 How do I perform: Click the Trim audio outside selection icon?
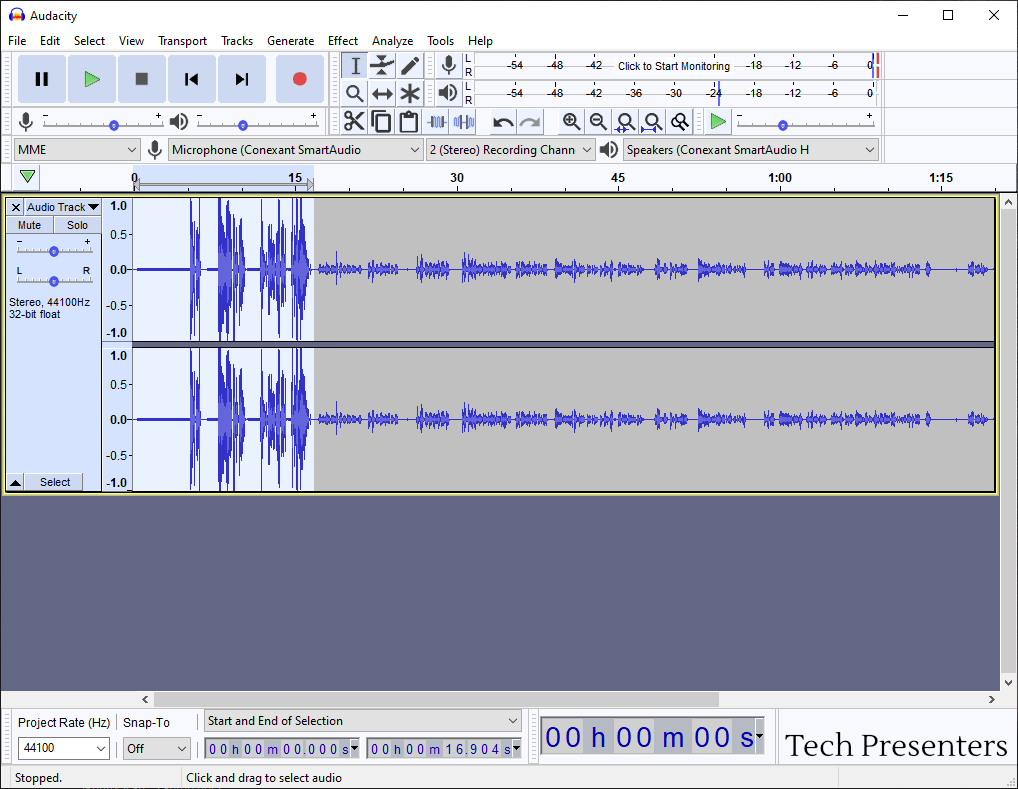[436, 121]
